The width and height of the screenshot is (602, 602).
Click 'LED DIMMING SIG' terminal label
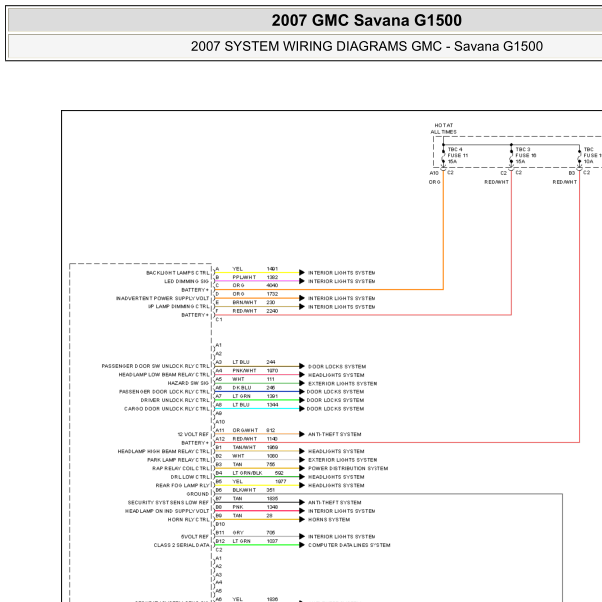tap(187, 281)
